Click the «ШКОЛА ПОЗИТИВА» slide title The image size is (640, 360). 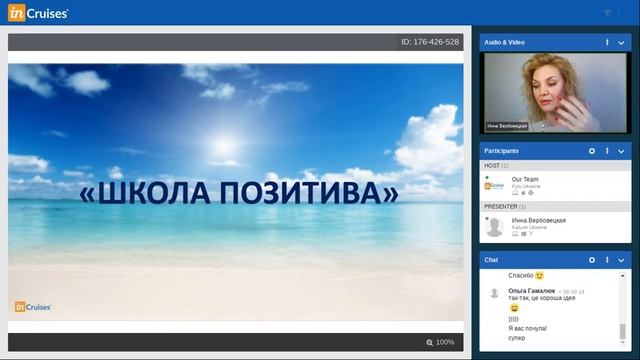[x=239, y=193]
